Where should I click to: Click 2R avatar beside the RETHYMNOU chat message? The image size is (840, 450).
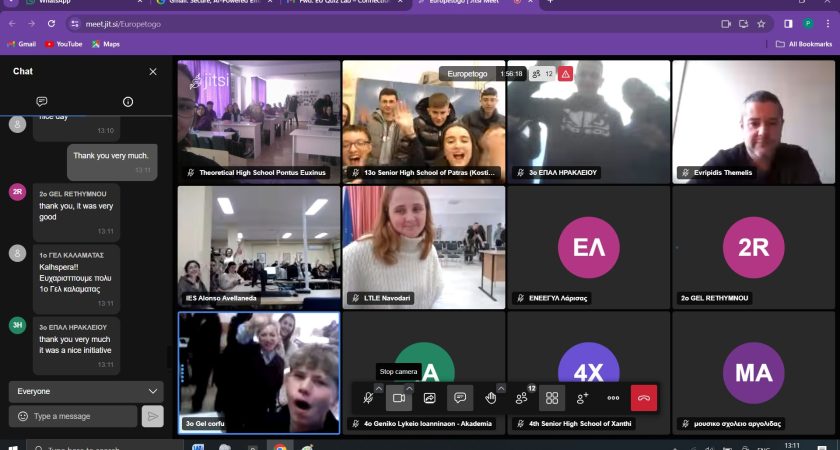pyautogui.click(x=18, y=192)
